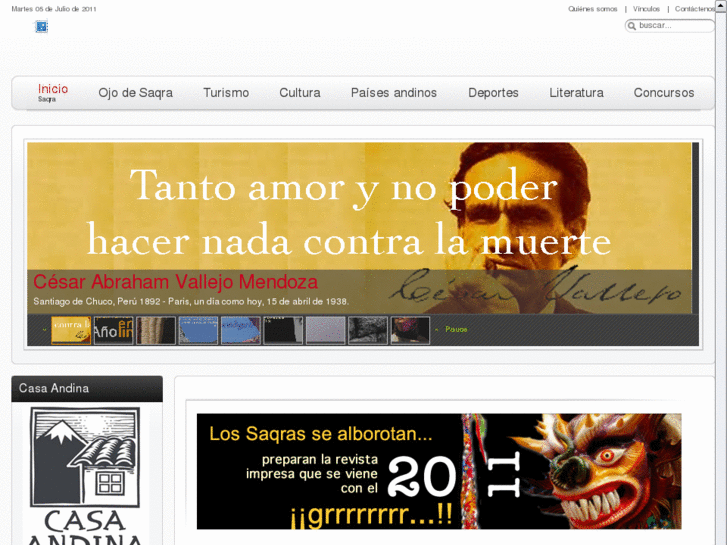Viewport: 727px width, 545px height.
Task: Select the third slideshow thumbnail with stone texture
Action: coord(156,330)
